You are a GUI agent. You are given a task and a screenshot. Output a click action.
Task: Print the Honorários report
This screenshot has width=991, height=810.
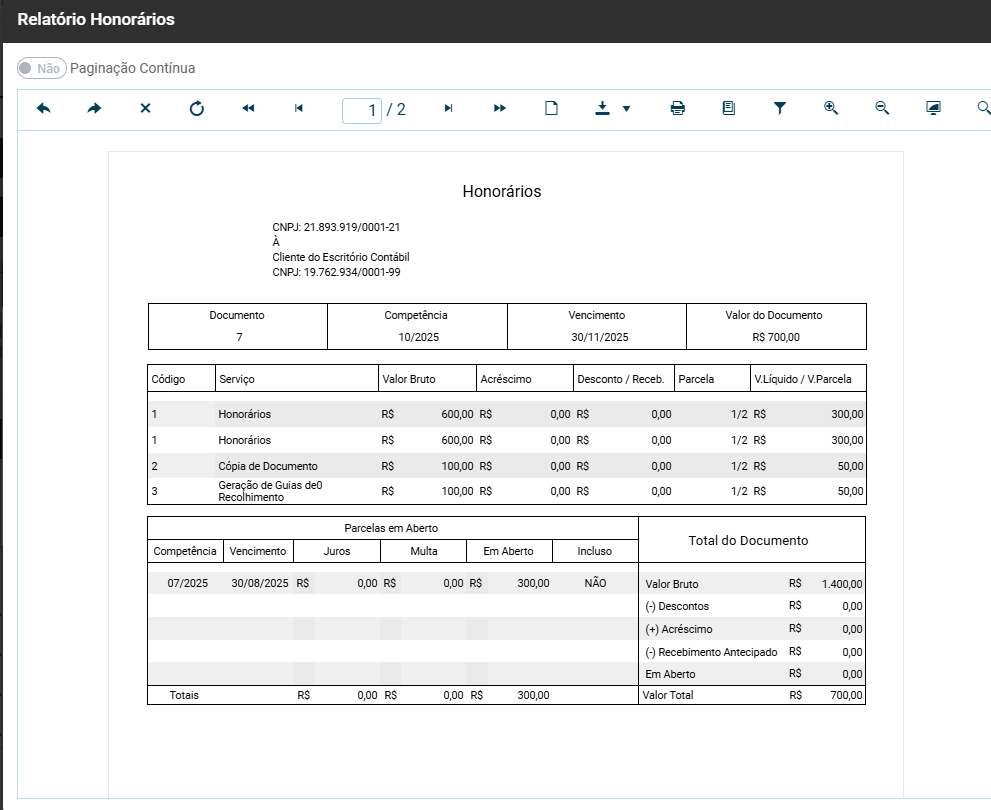tap(678, 108)
